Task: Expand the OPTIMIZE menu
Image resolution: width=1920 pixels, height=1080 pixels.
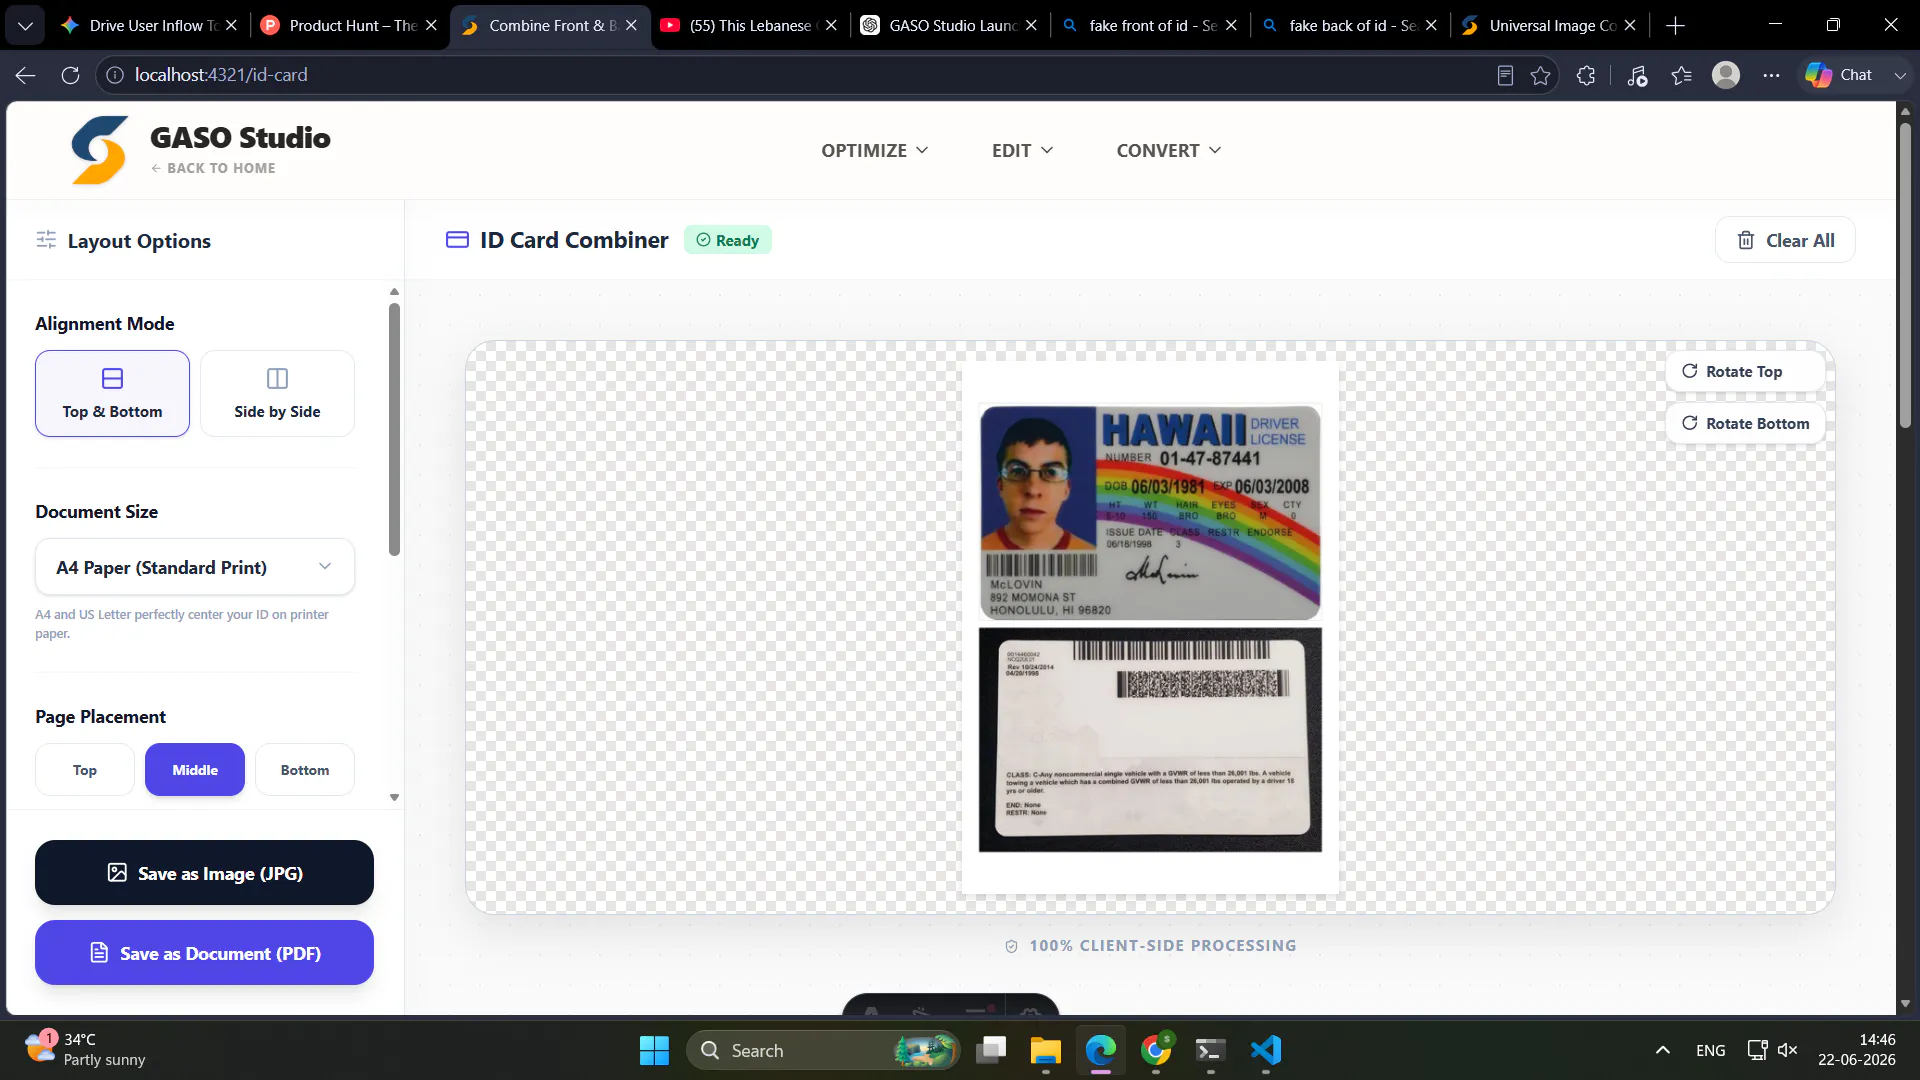Action: 875,150
